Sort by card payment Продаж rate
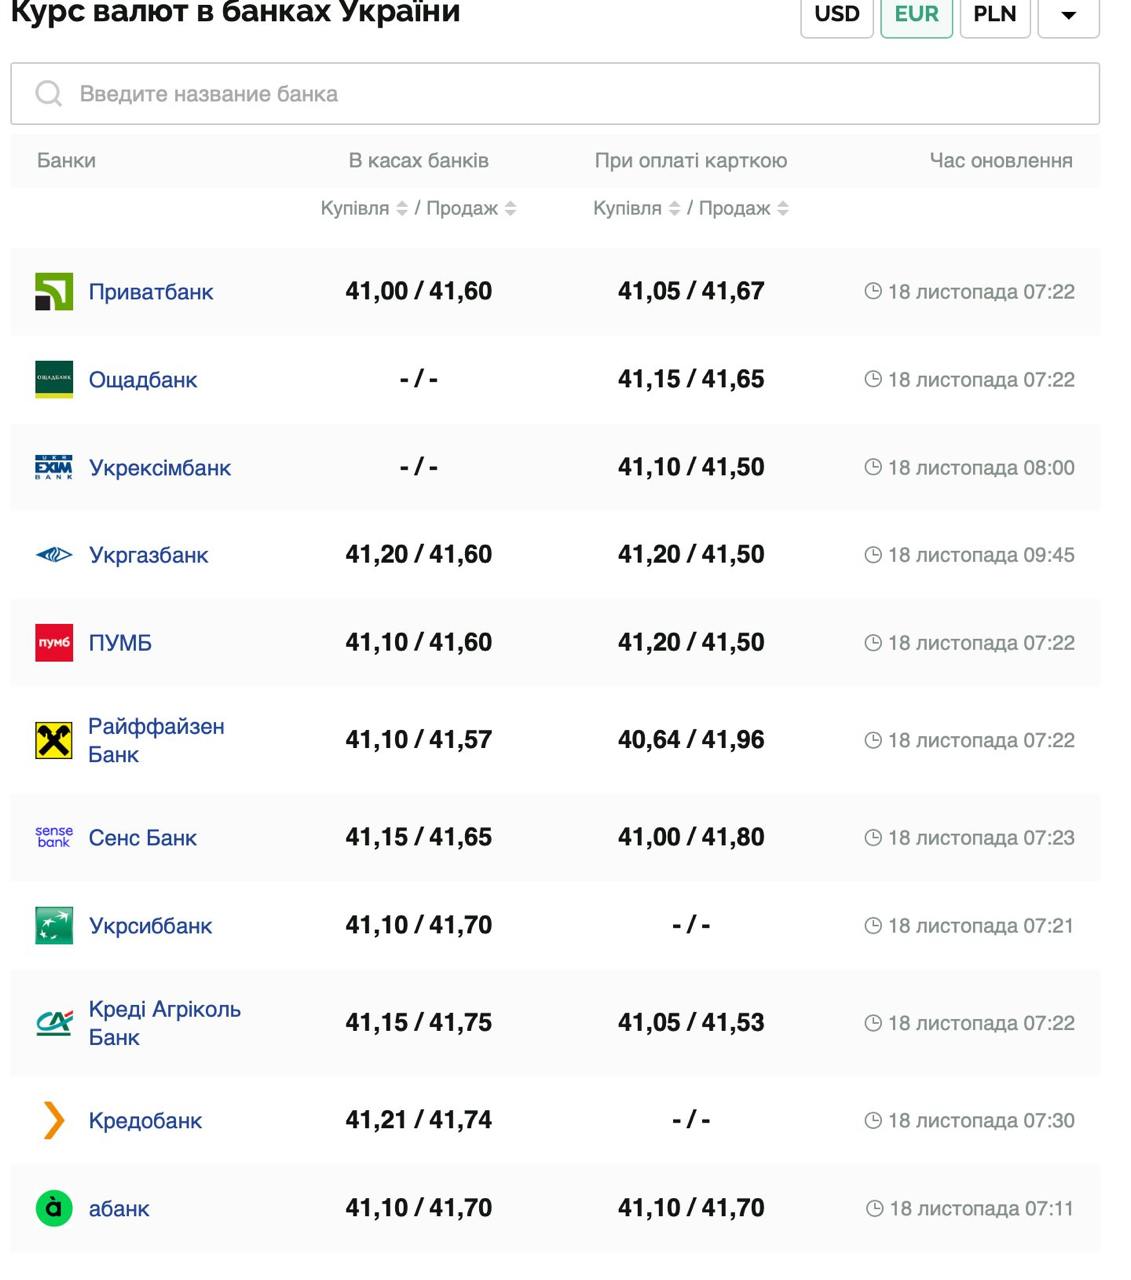 [x=783, y=208]
